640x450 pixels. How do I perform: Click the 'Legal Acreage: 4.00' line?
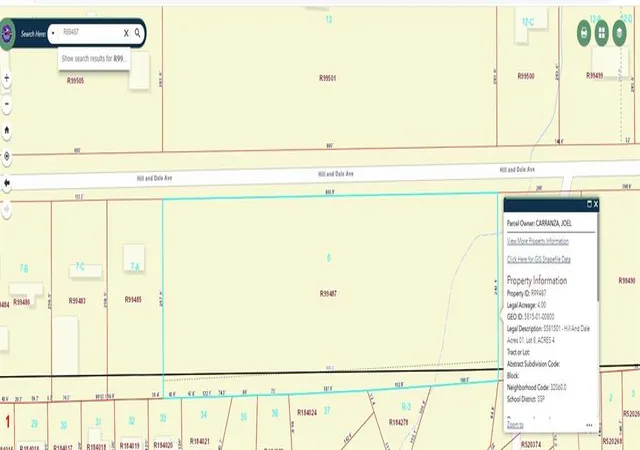tap(527, 305)
